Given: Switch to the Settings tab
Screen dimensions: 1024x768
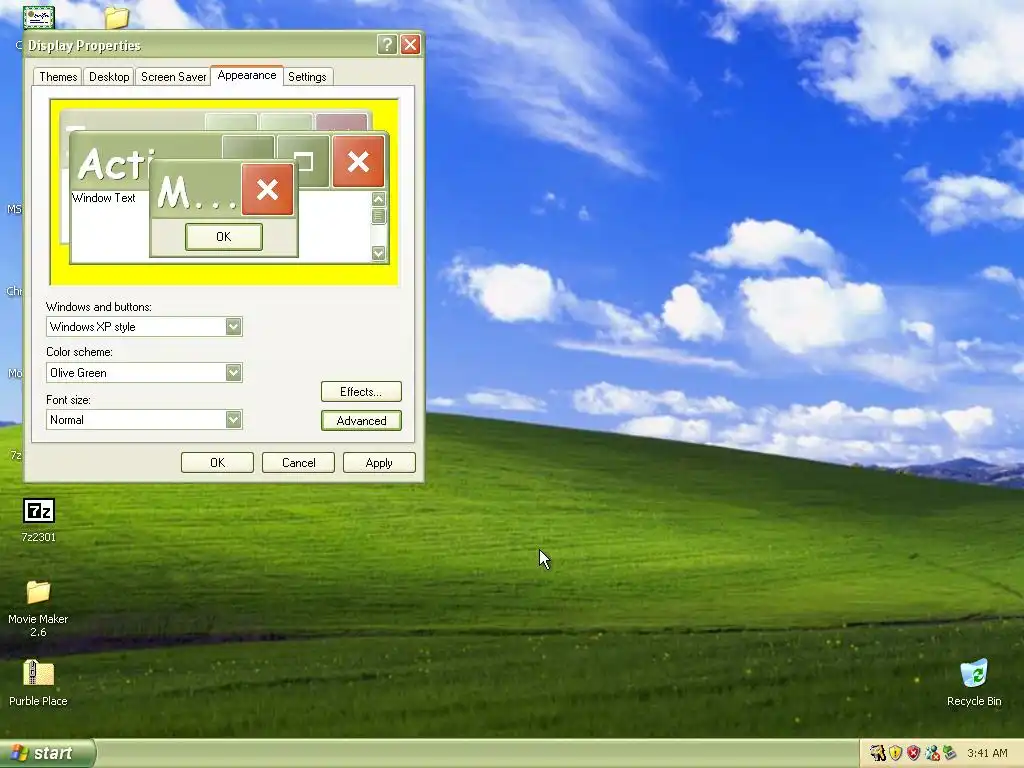Looking at the screenshot, I should [x=307, y=77].
